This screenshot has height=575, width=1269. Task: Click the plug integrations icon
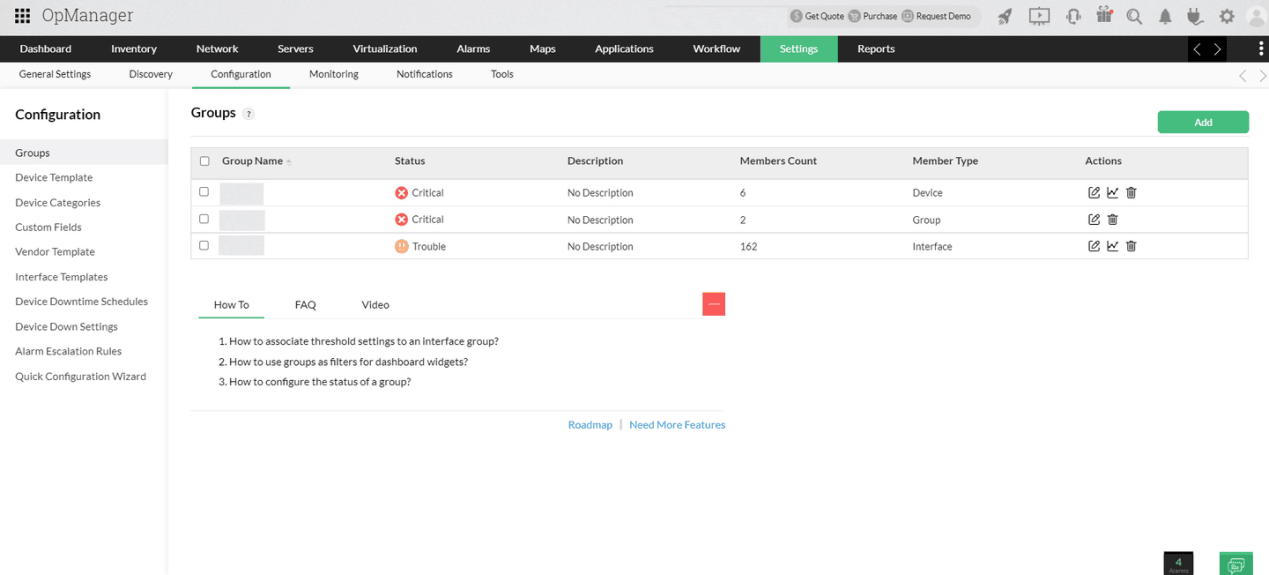coord(1194,16)
